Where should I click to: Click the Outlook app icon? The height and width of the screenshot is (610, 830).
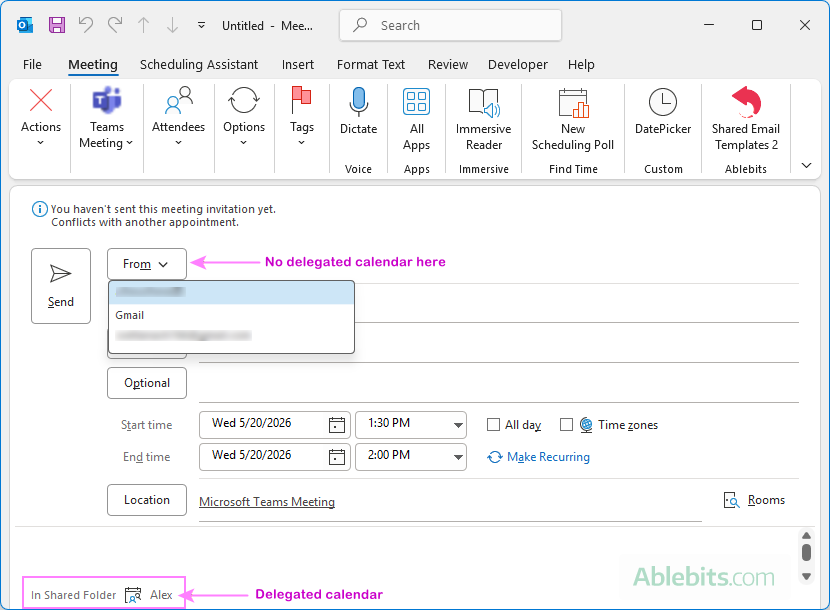pyautogui.click(x=25, y=25)
